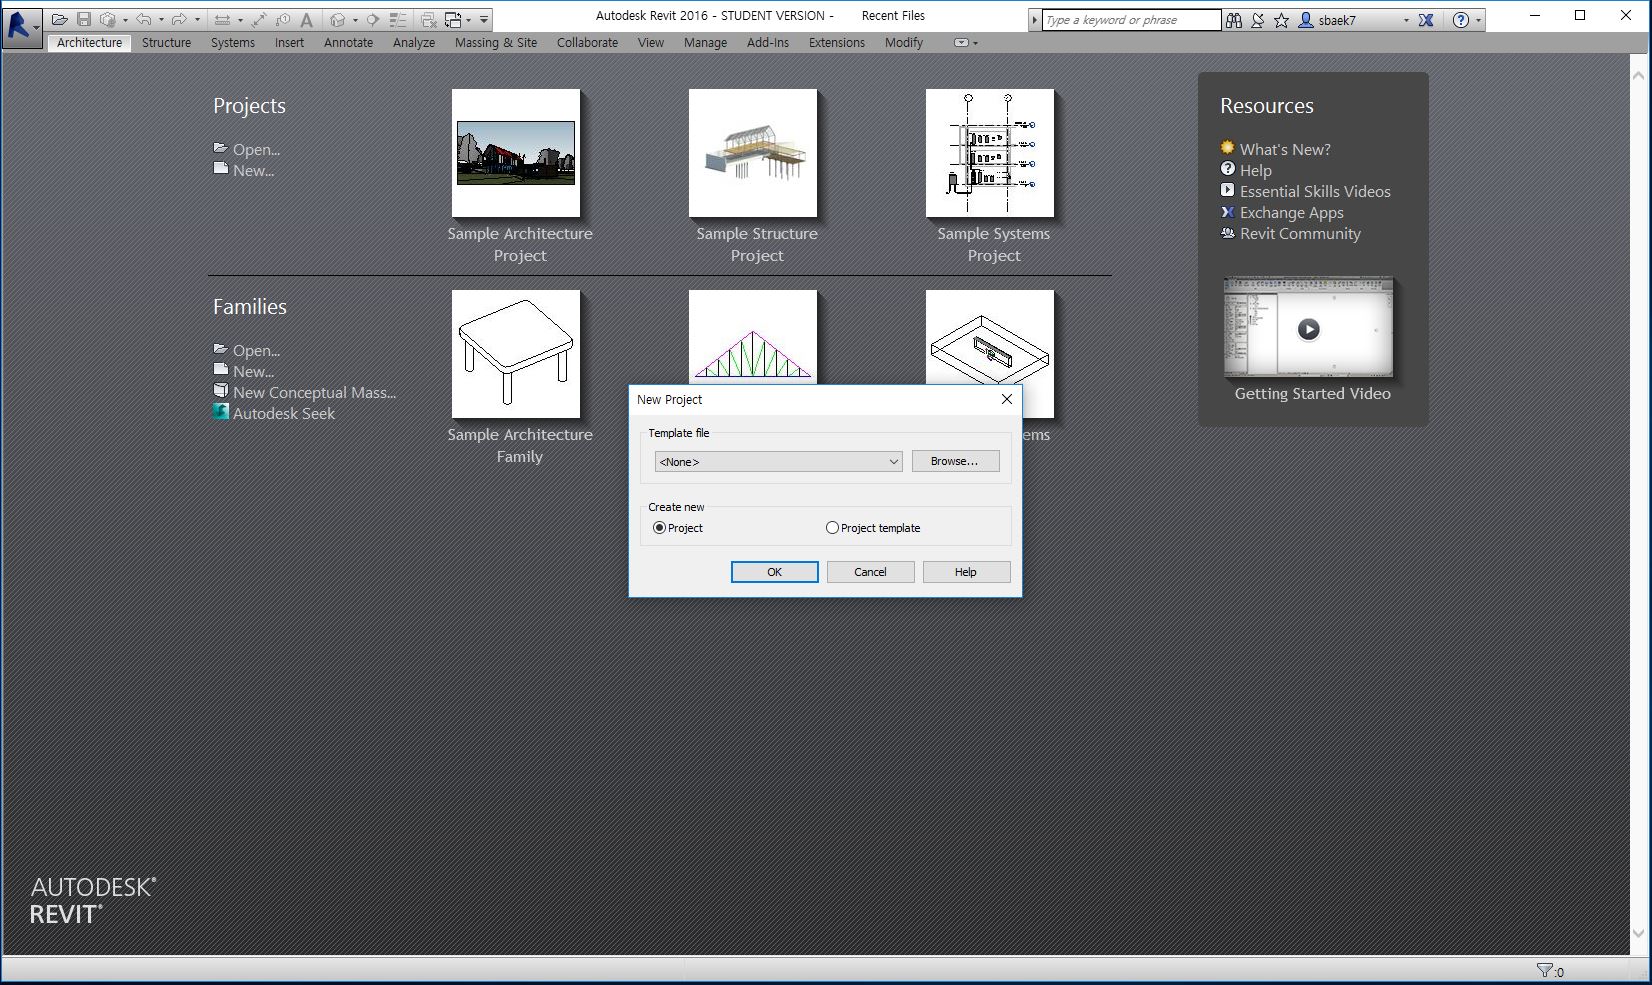Expand the Help menu dropdown arrow

[1478, 20]
